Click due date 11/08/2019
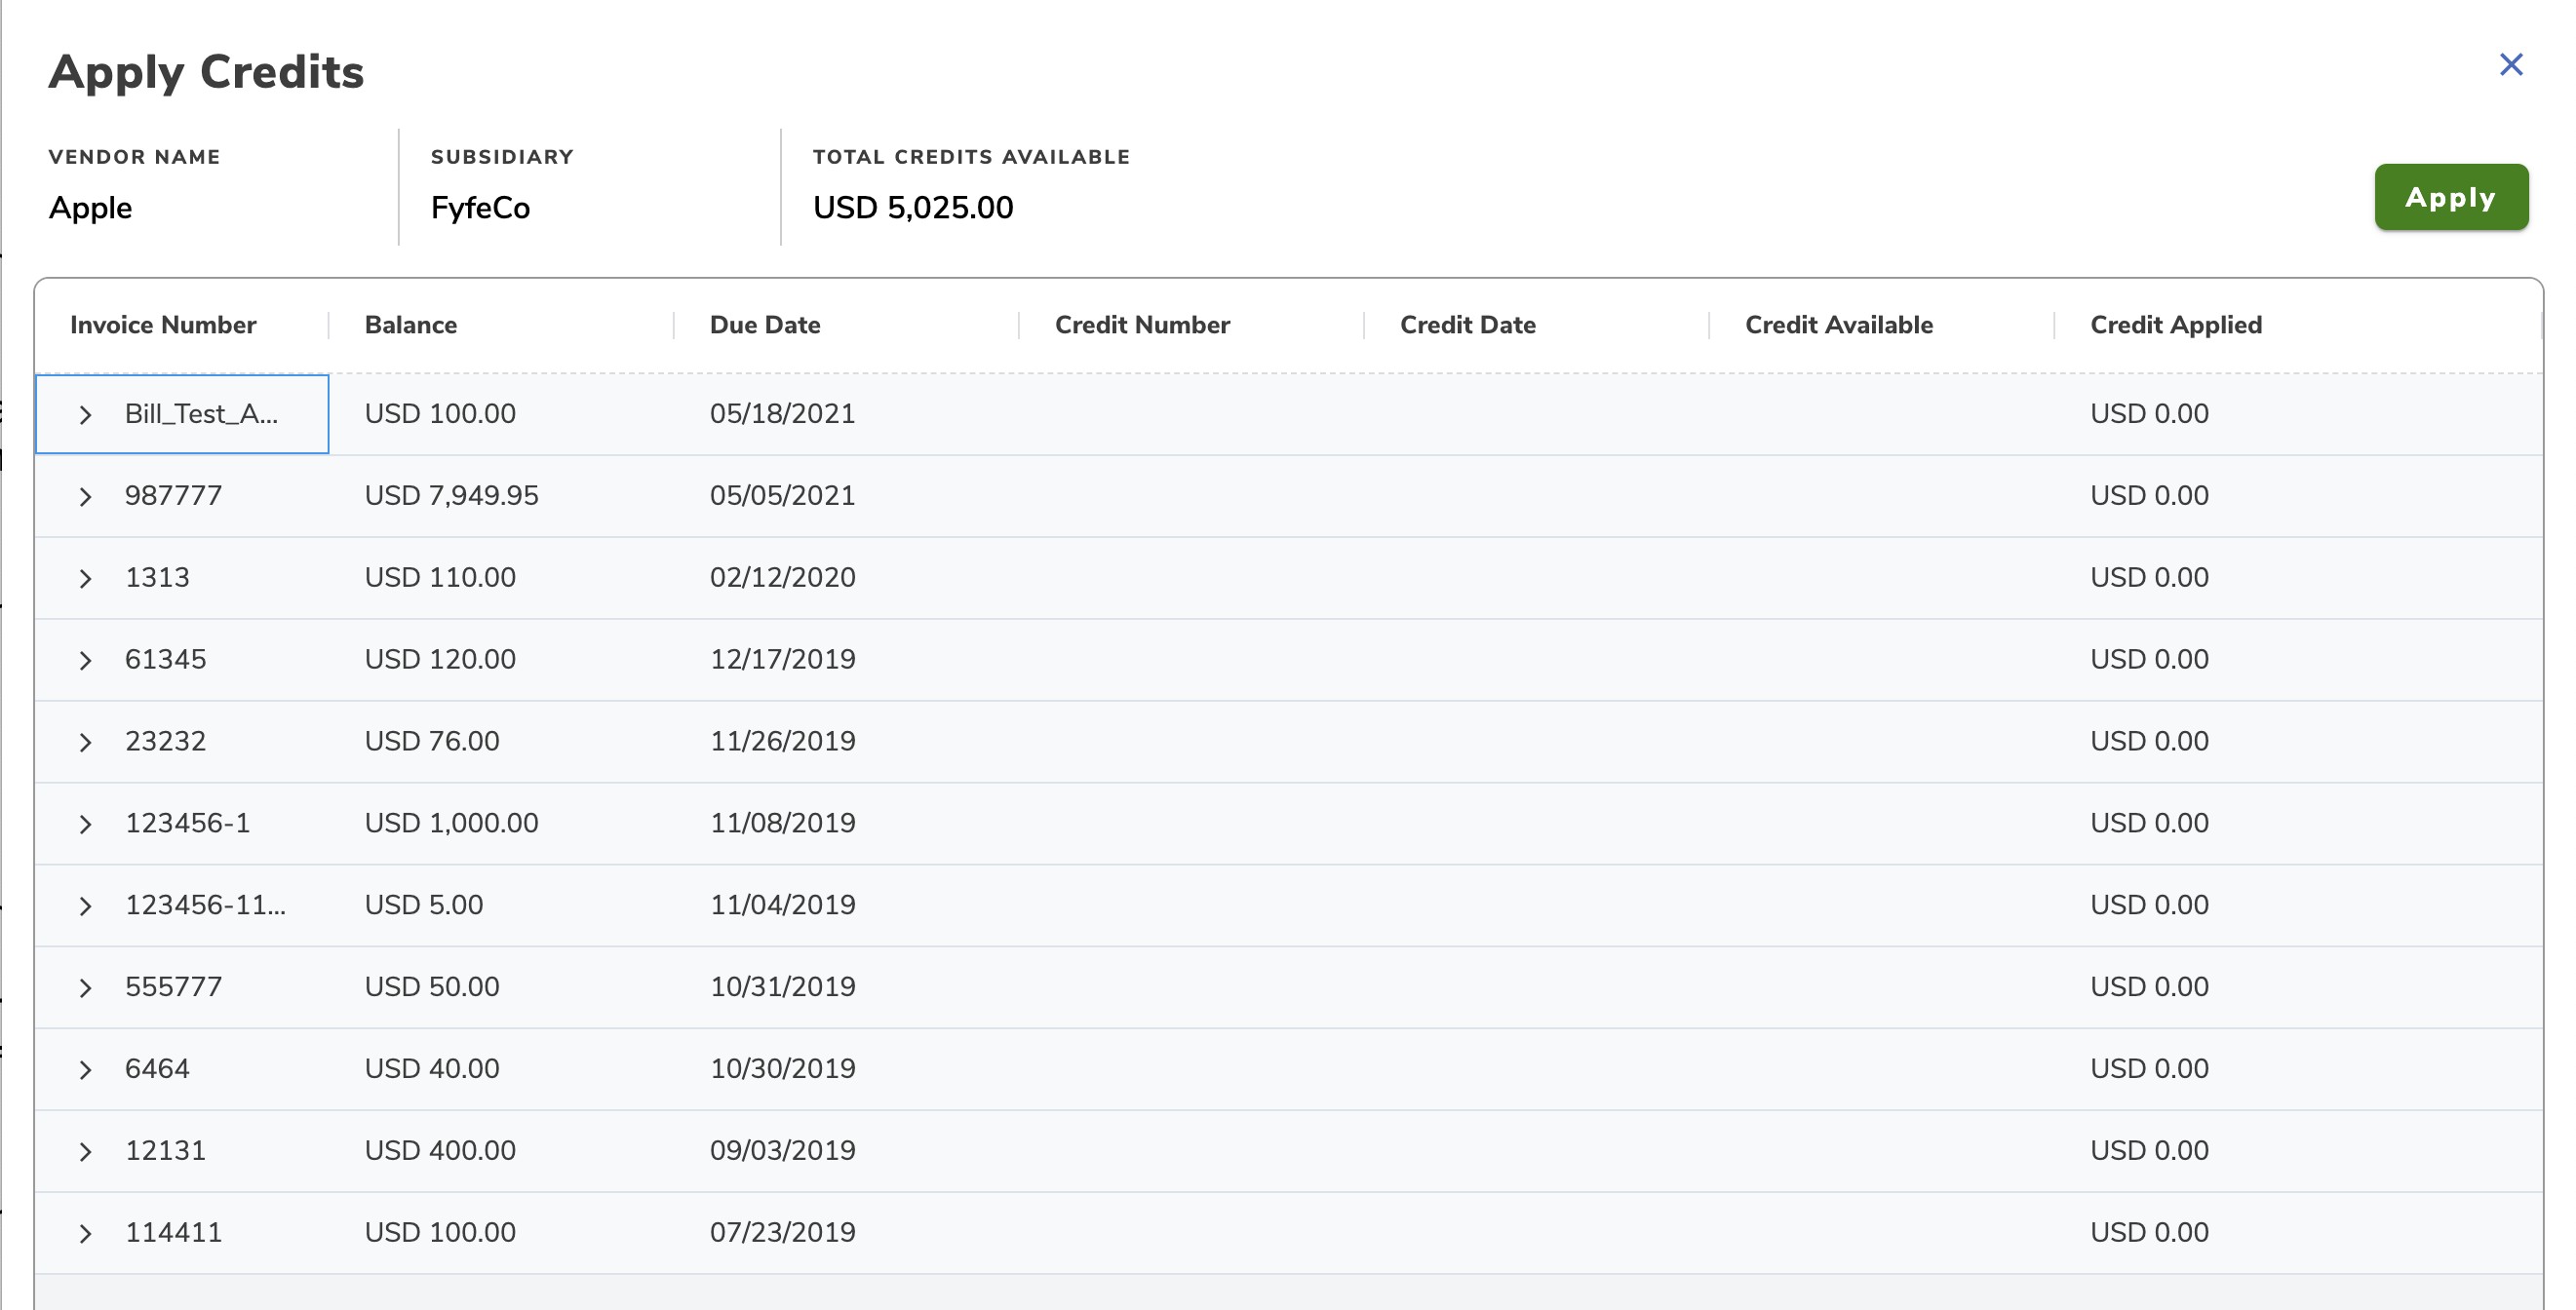The image size is (2576, 1310). click(782, 824)
